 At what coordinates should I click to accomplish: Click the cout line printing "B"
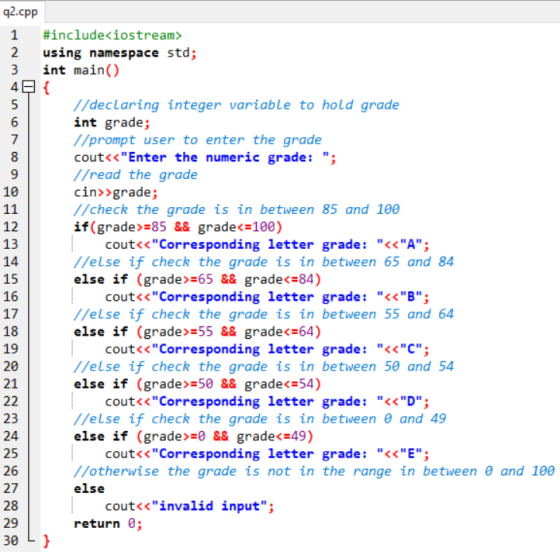267,297
